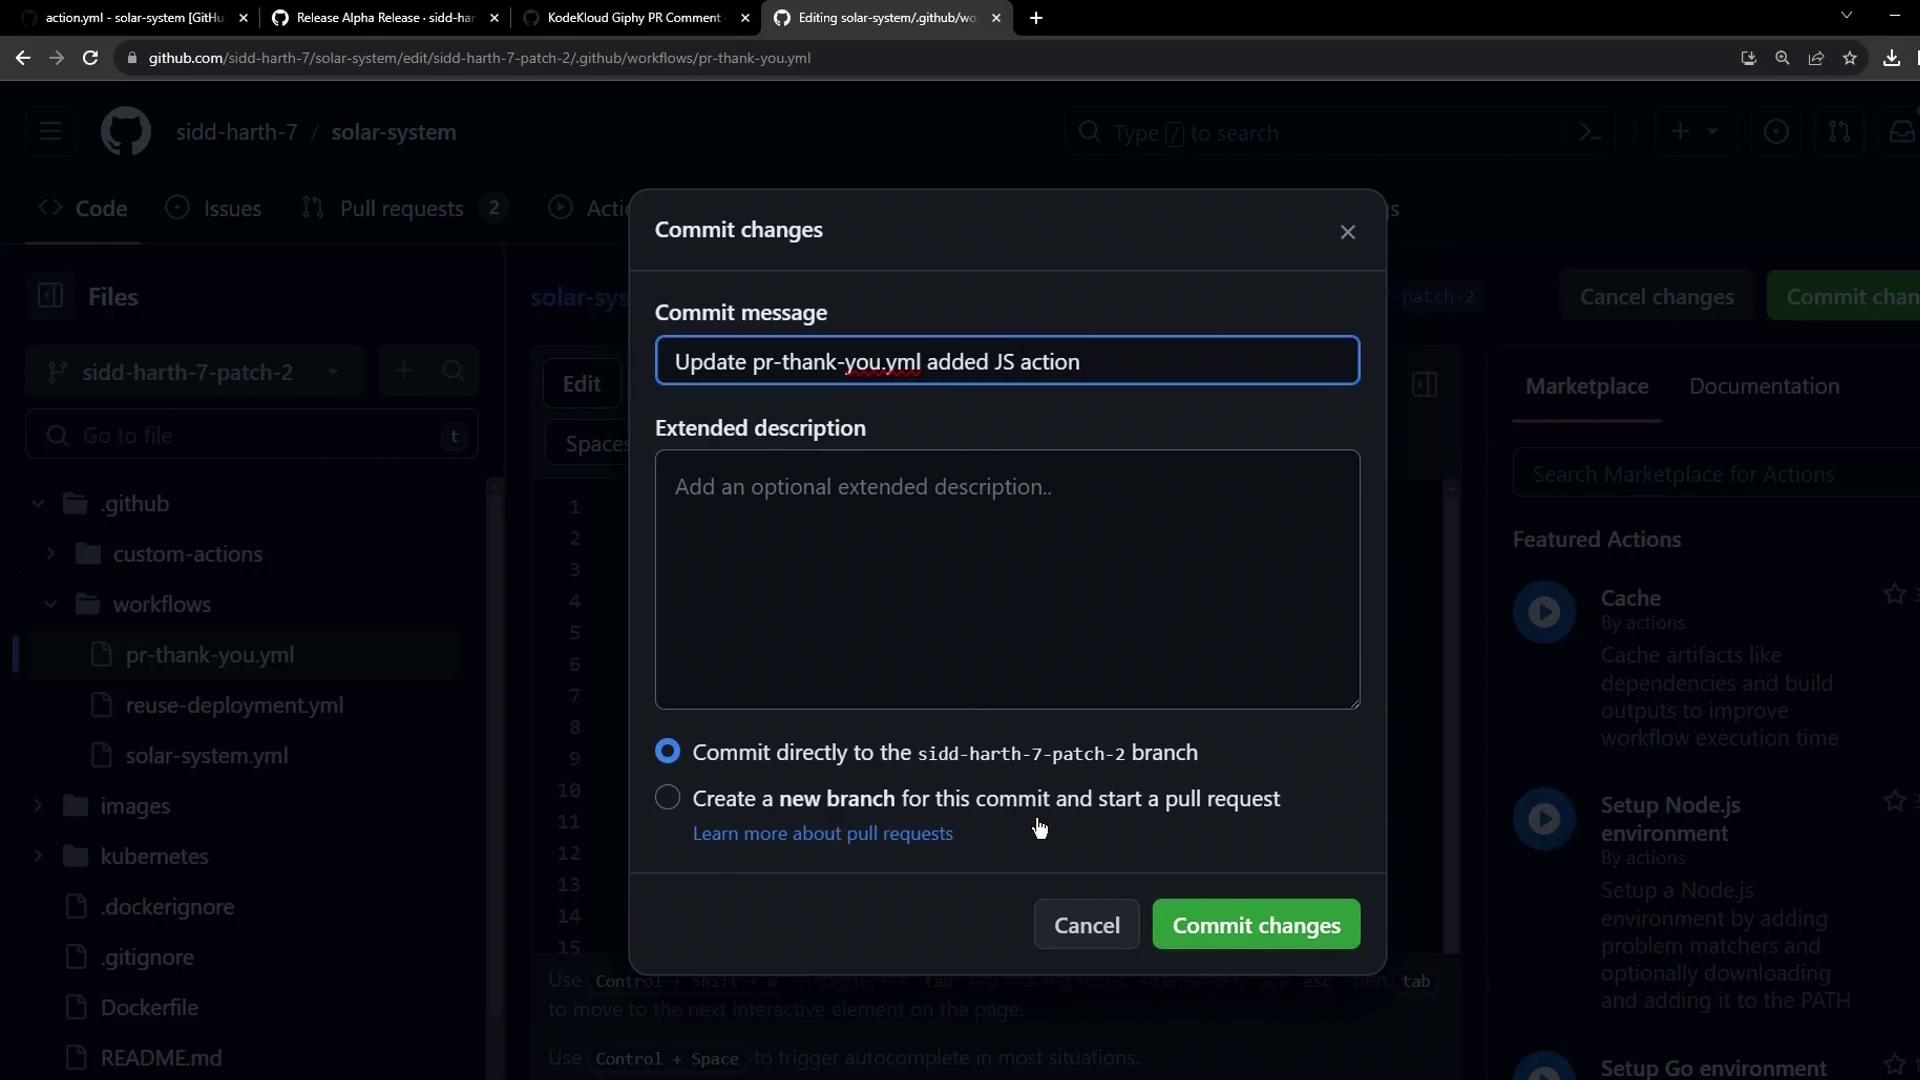Switch to Documentation tab
The height and width of the screenshot is (1080, 1920).
coord(1763,386)
